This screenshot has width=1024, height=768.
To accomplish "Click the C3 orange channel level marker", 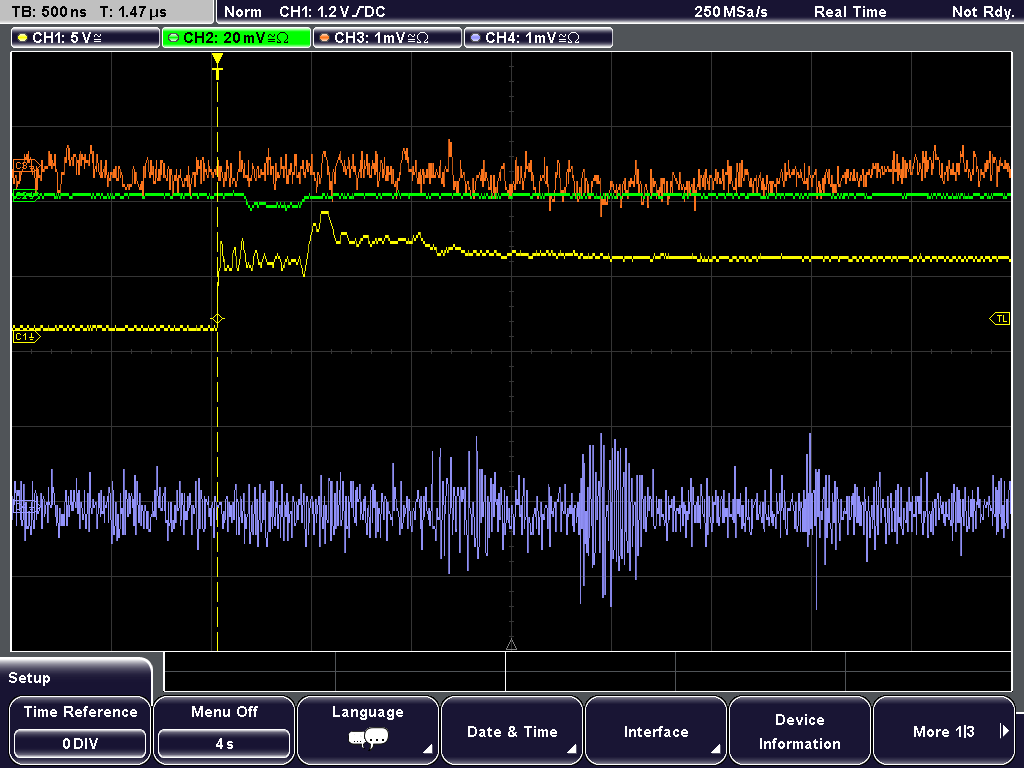I will [25, 166].
